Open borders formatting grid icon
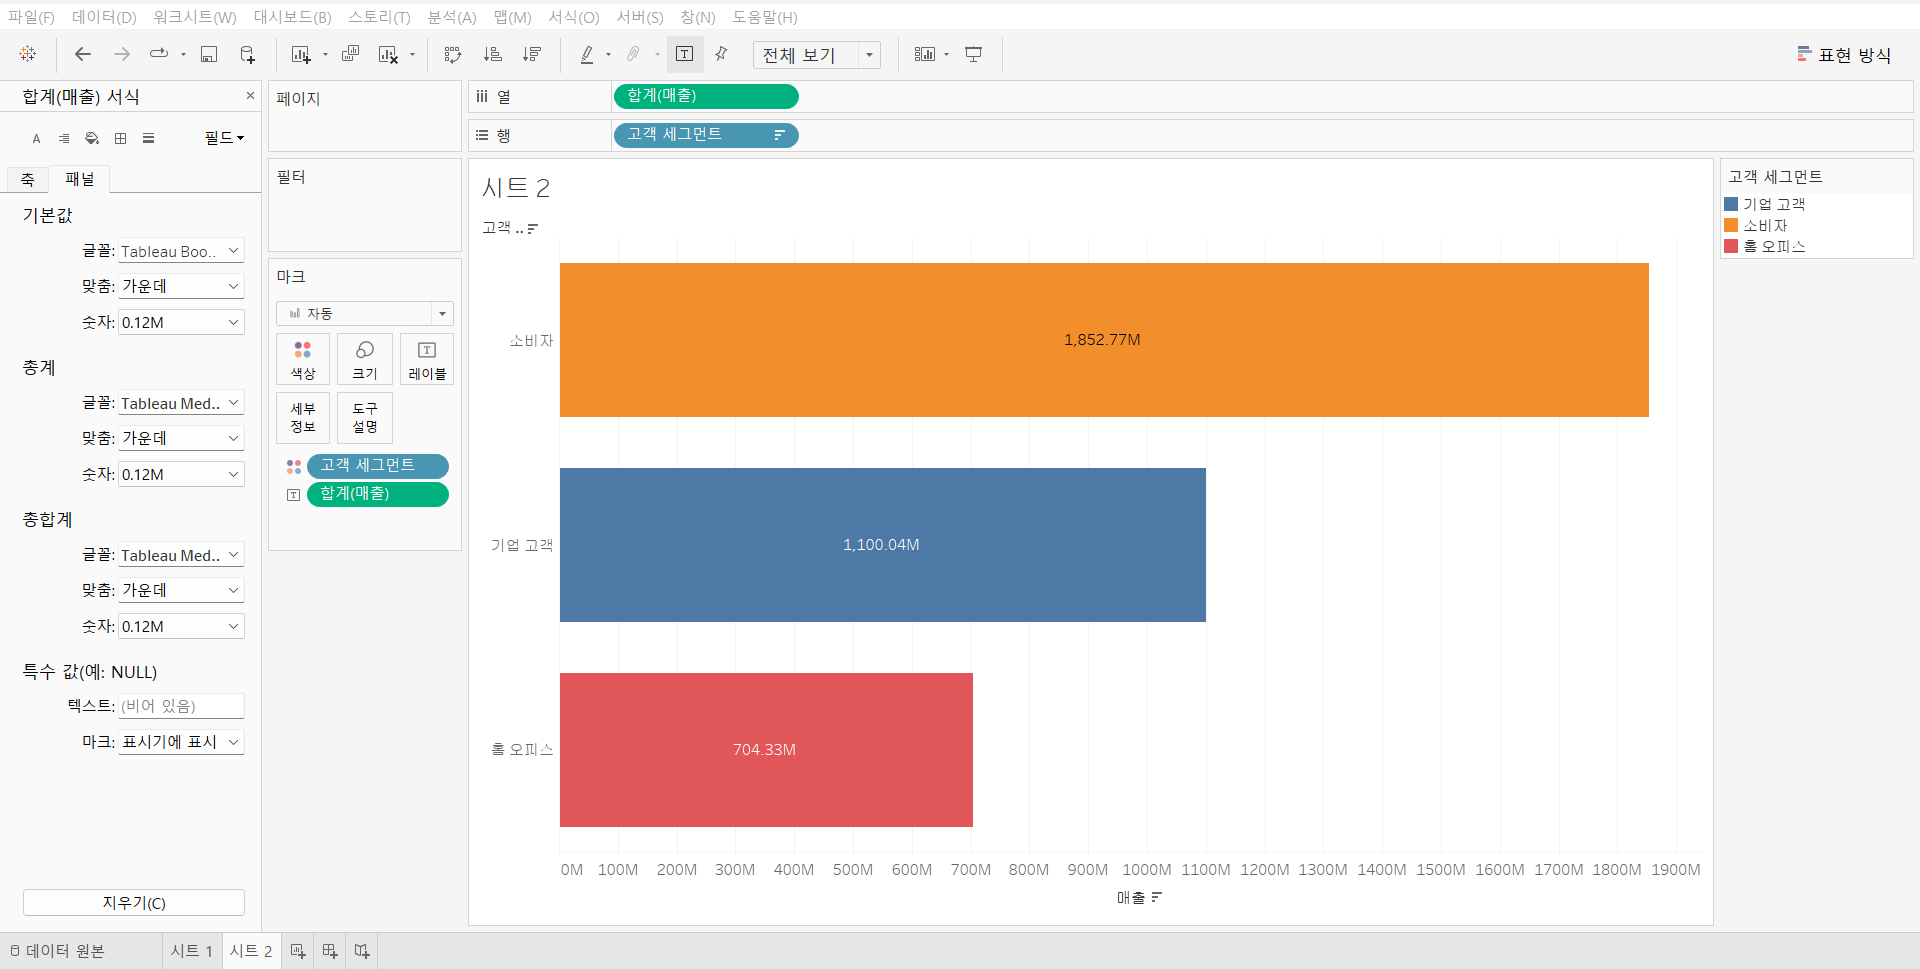1920x970 pixels. 121,138
